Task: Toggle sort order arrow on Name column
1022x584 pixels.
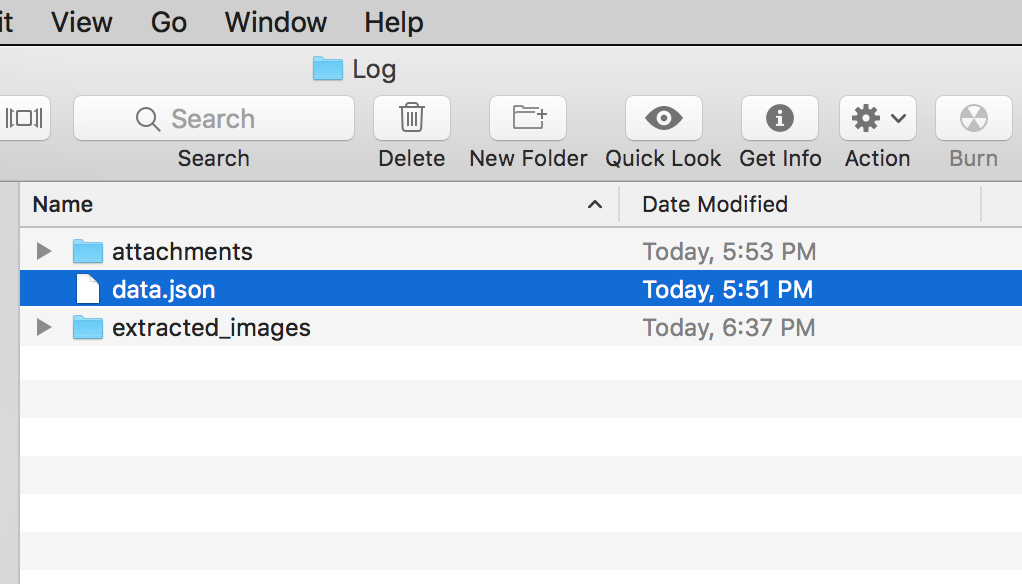Action: [x=594, y=205]
